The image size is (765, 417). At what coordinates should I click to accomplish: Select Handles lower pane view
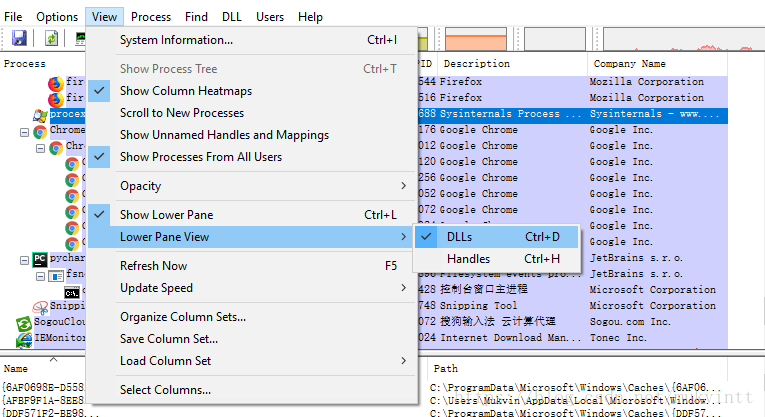pyautogui.click(x=497, y=258)
